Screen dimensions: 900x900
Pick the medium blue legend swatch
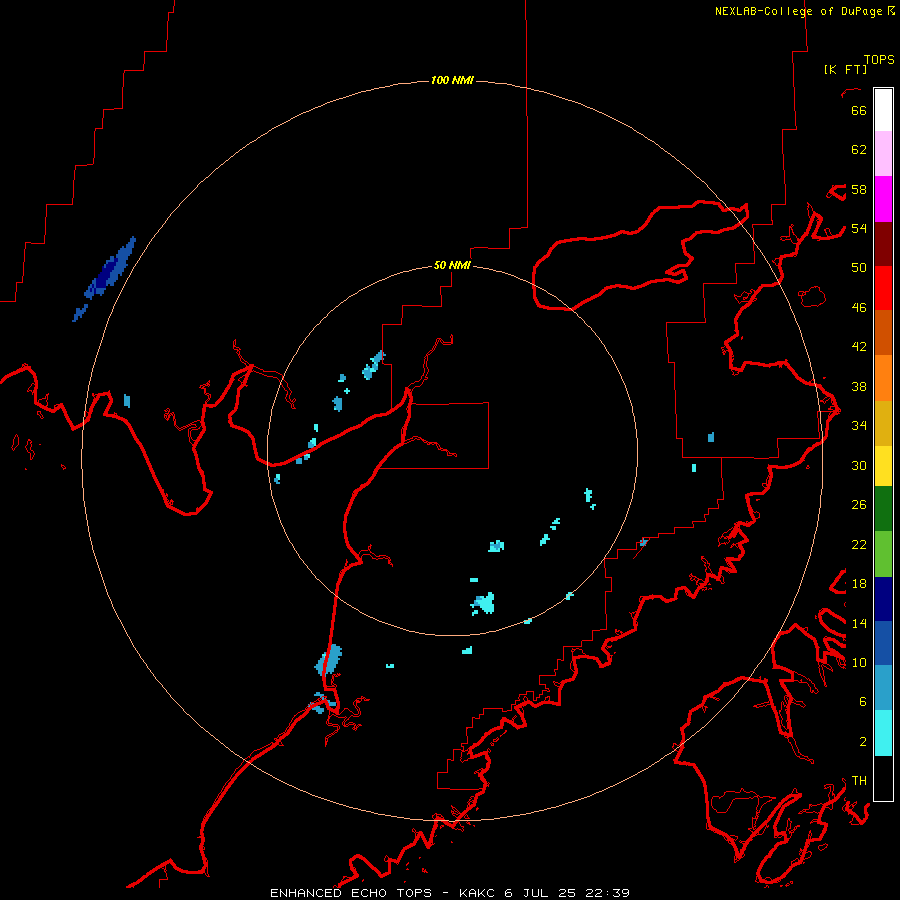coord(883,643)
